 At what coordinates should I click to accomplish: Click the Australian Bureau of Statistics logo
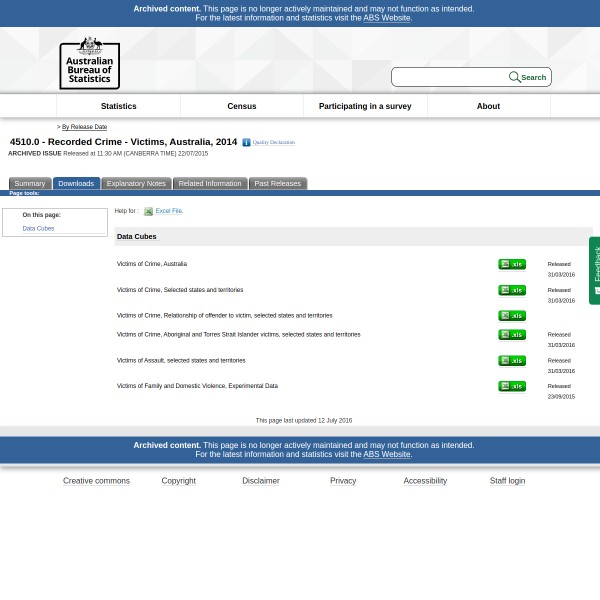(x=89, y=62)
